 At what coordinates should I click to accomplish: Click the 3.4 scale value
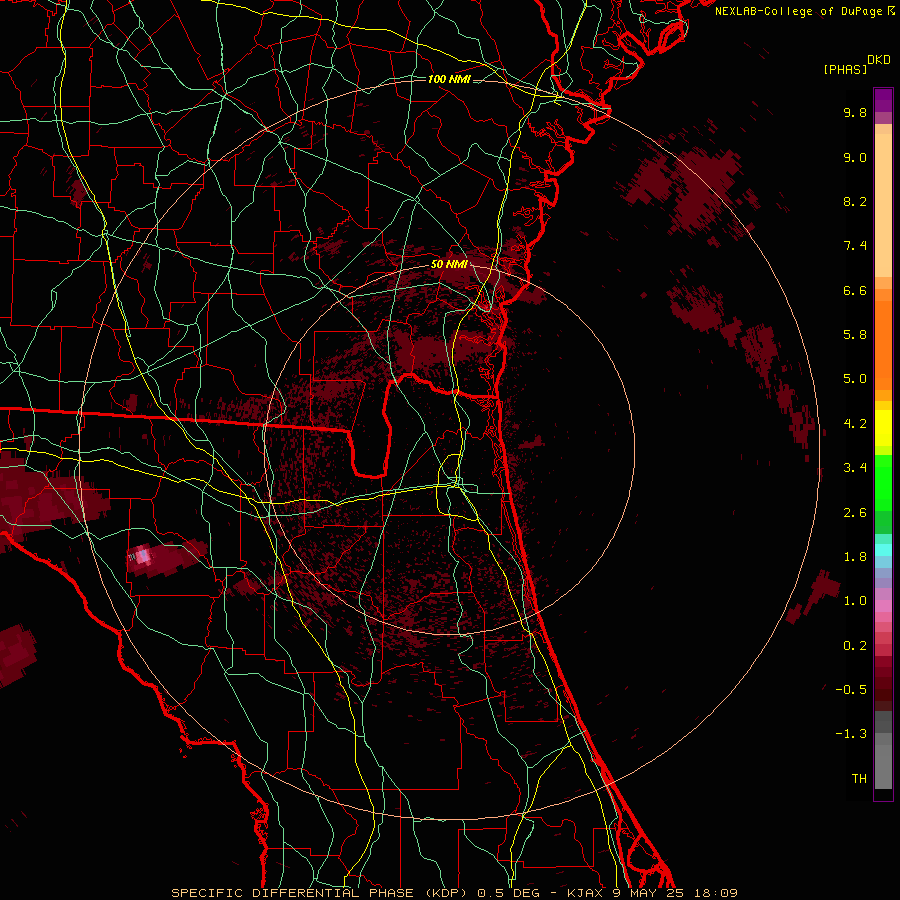(855, 468)
